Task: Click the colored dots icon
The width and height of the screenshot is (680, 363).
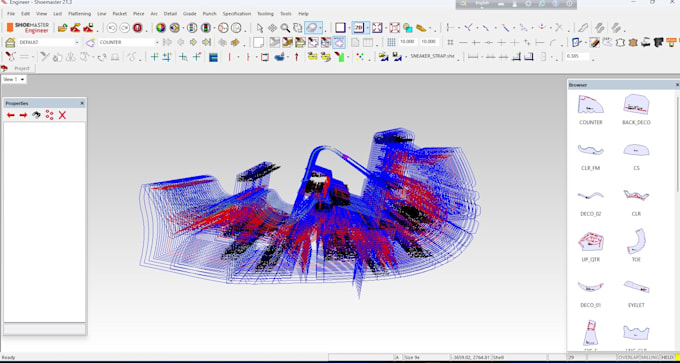Action: point(360,57)
